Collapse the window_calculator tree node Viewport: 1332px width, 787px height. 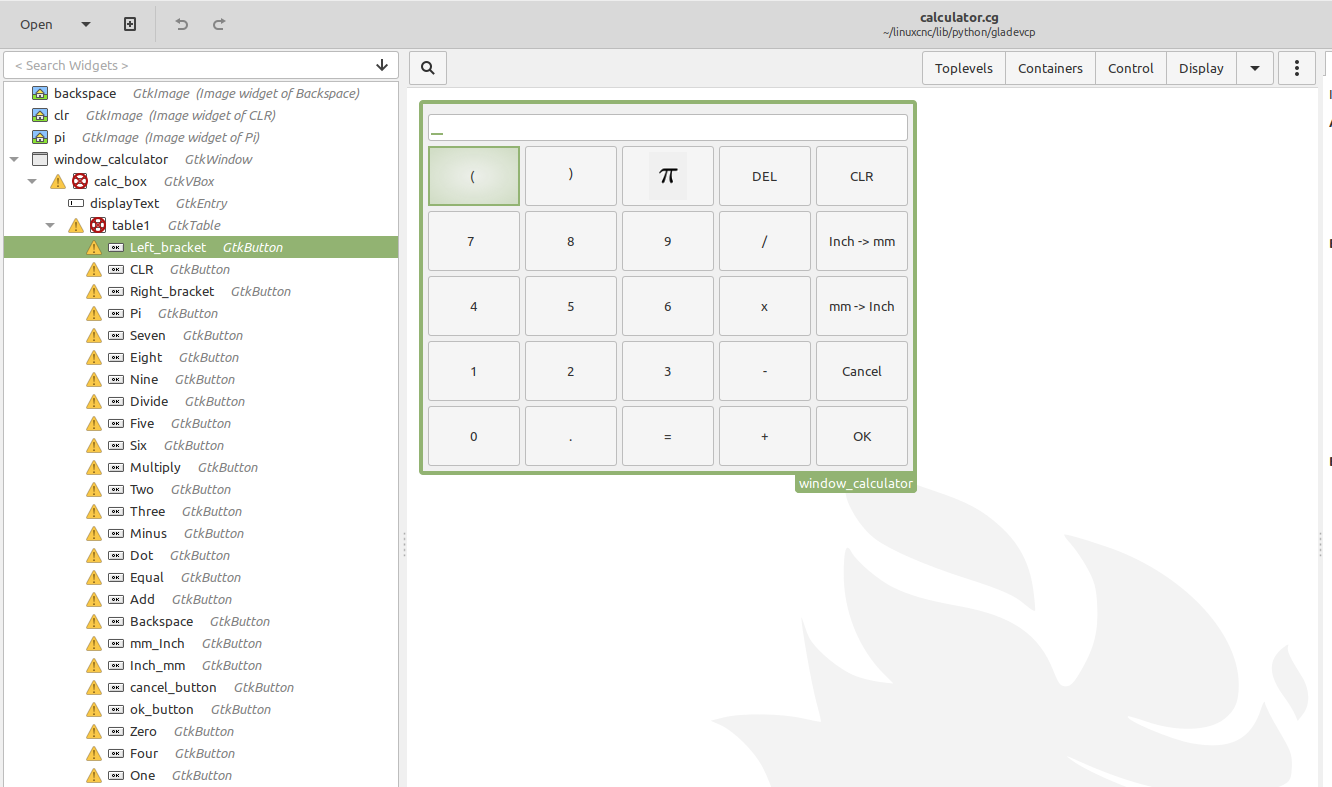14,159
